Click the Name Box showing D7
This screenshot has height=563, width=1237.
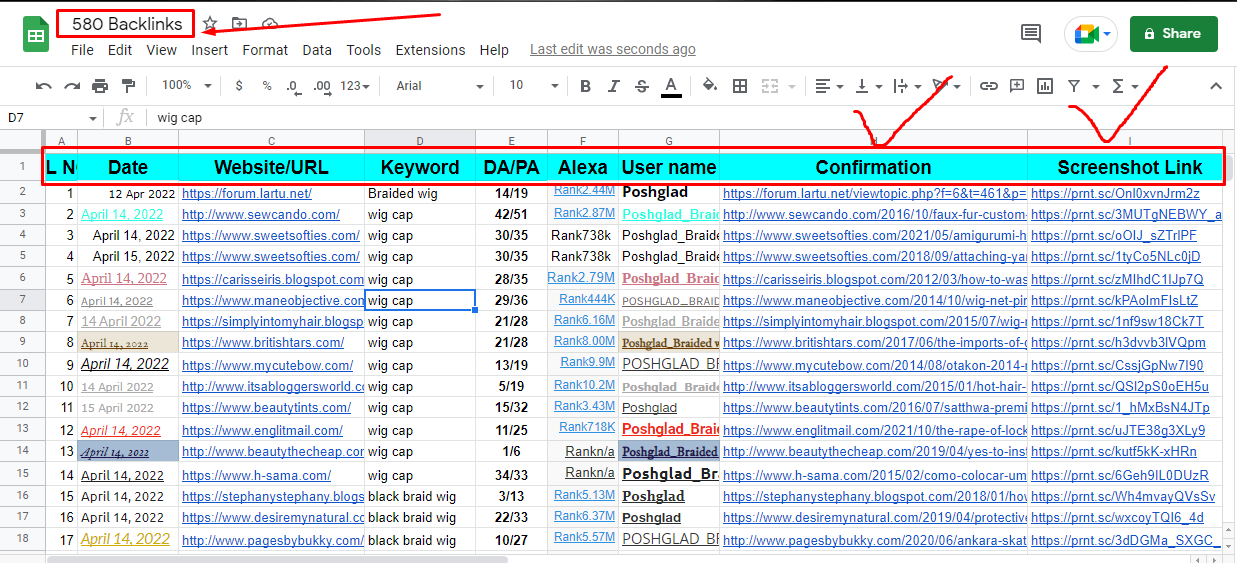pyautogui.click(x=45, y=118)
